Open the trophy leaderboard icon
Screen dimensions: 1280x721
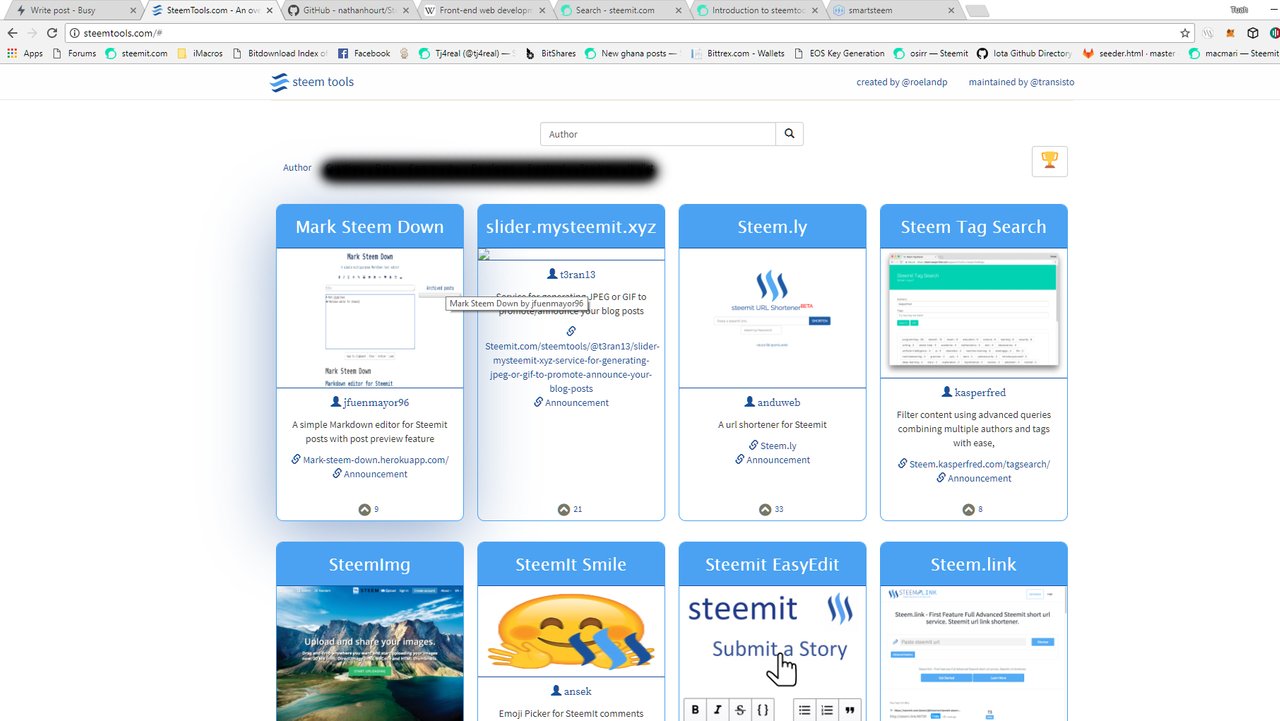(1049, 160)
